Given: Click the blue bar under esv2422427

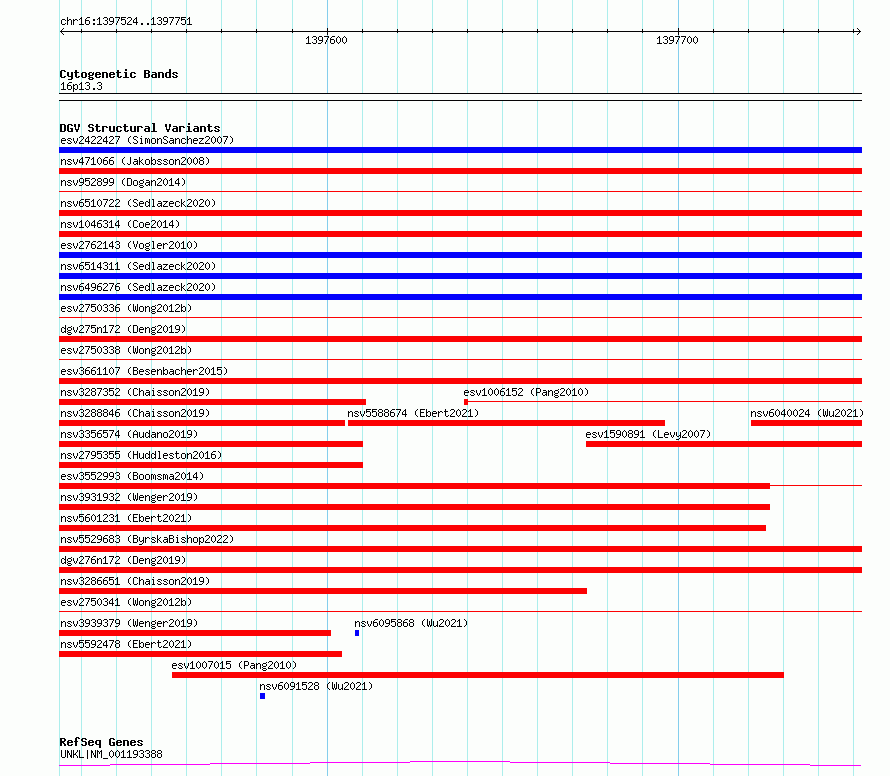Looking at the screenshot, I should 460,150.
